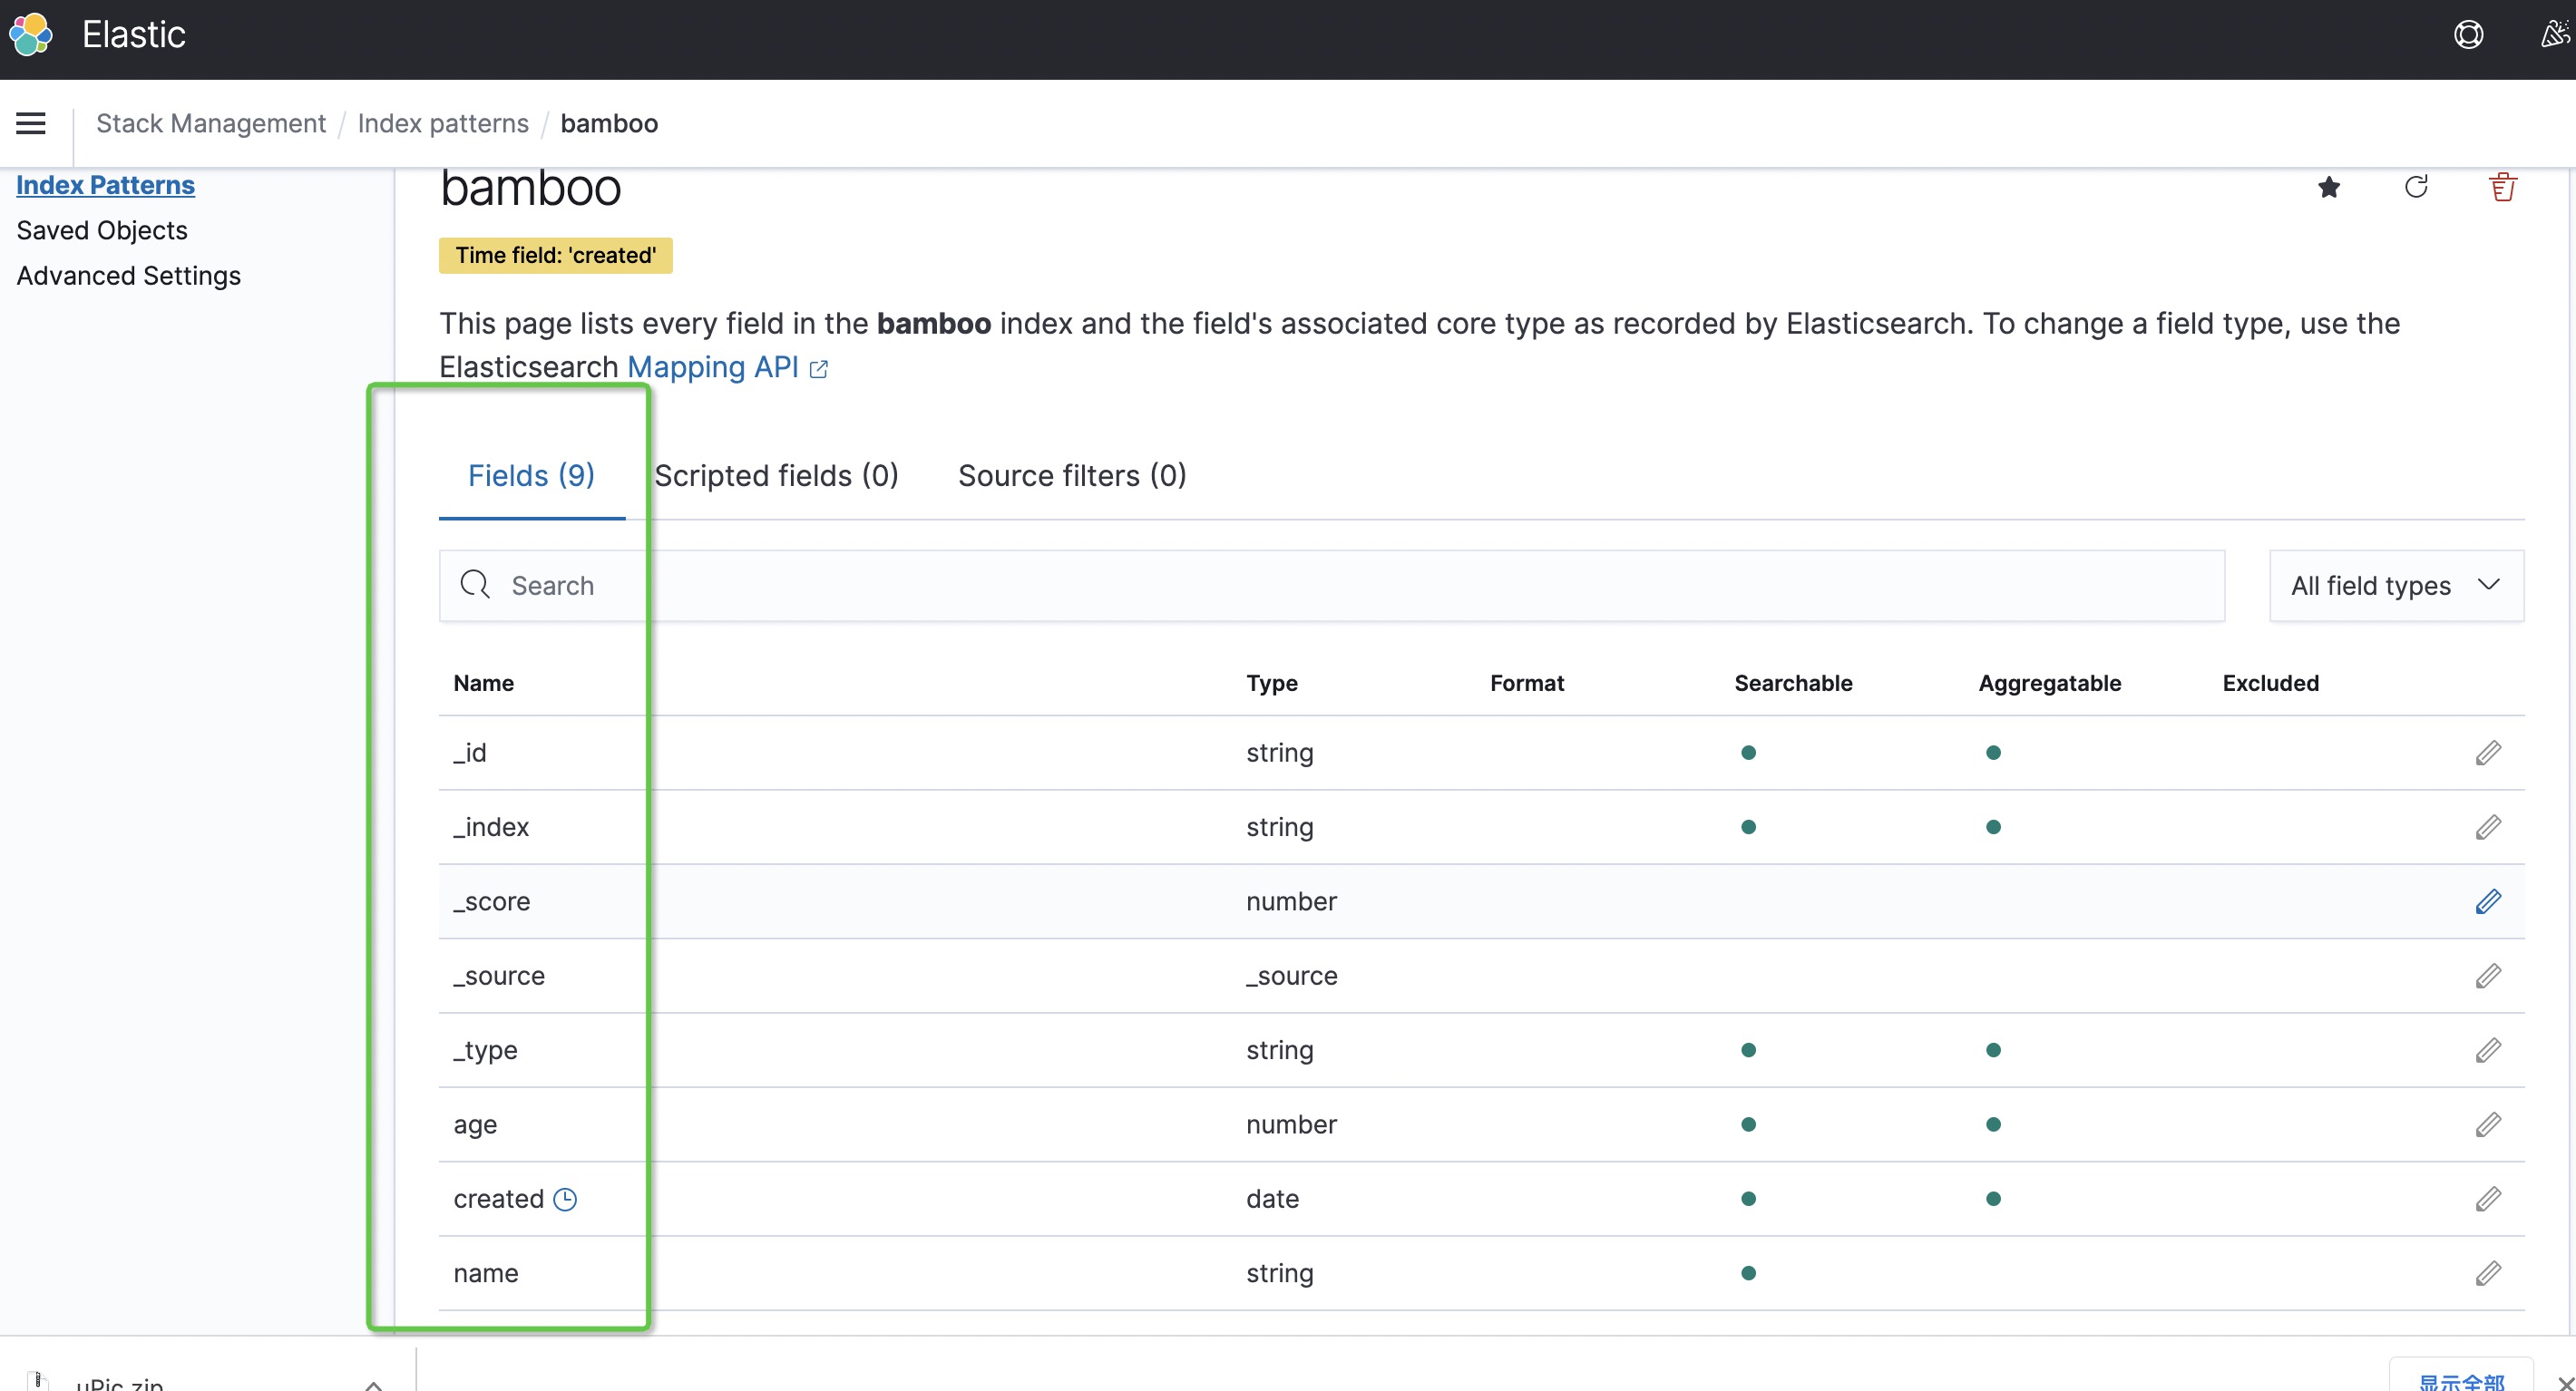This screenshot has height=1391, width=2576.
Task: Click the Excluded column header
Action: point(2270,683)
